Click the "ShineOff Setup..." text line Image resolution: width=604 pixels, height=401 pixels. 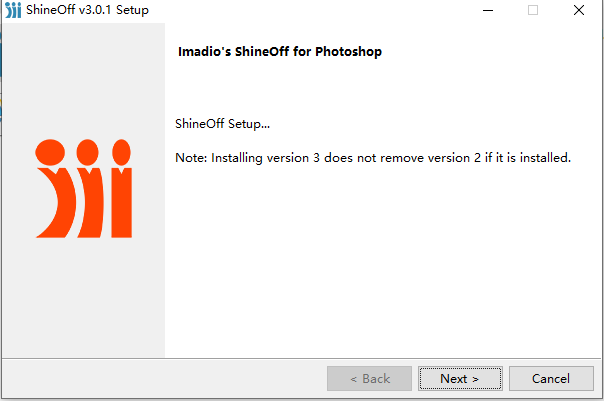coord(223,124)
